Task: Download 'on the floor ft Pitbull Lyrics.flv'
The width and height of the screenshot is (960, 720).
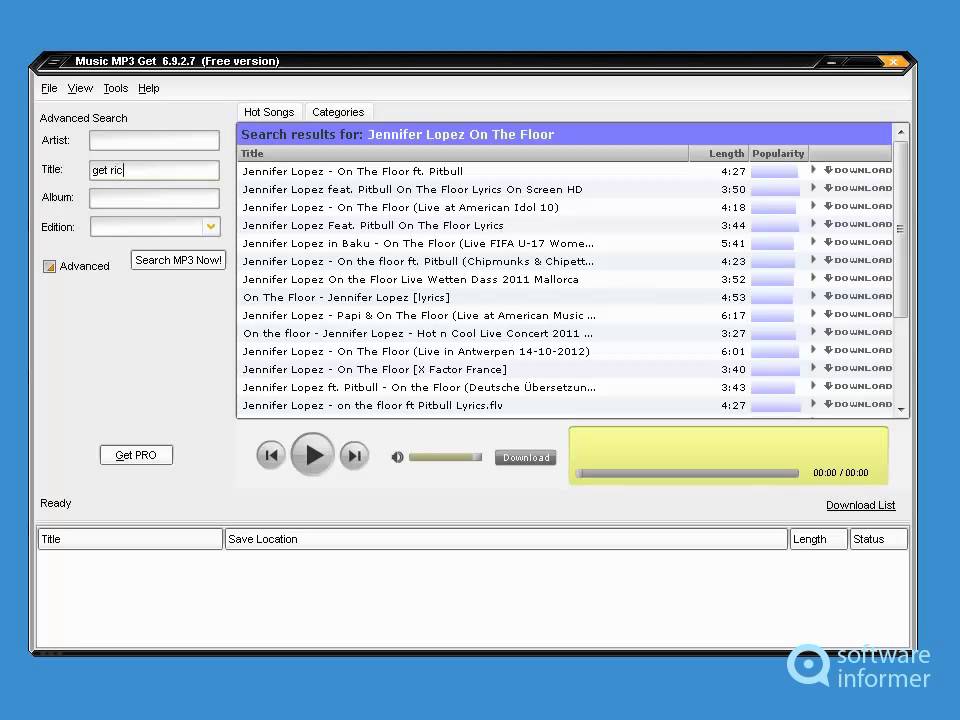Action: [x=858, y=404]
